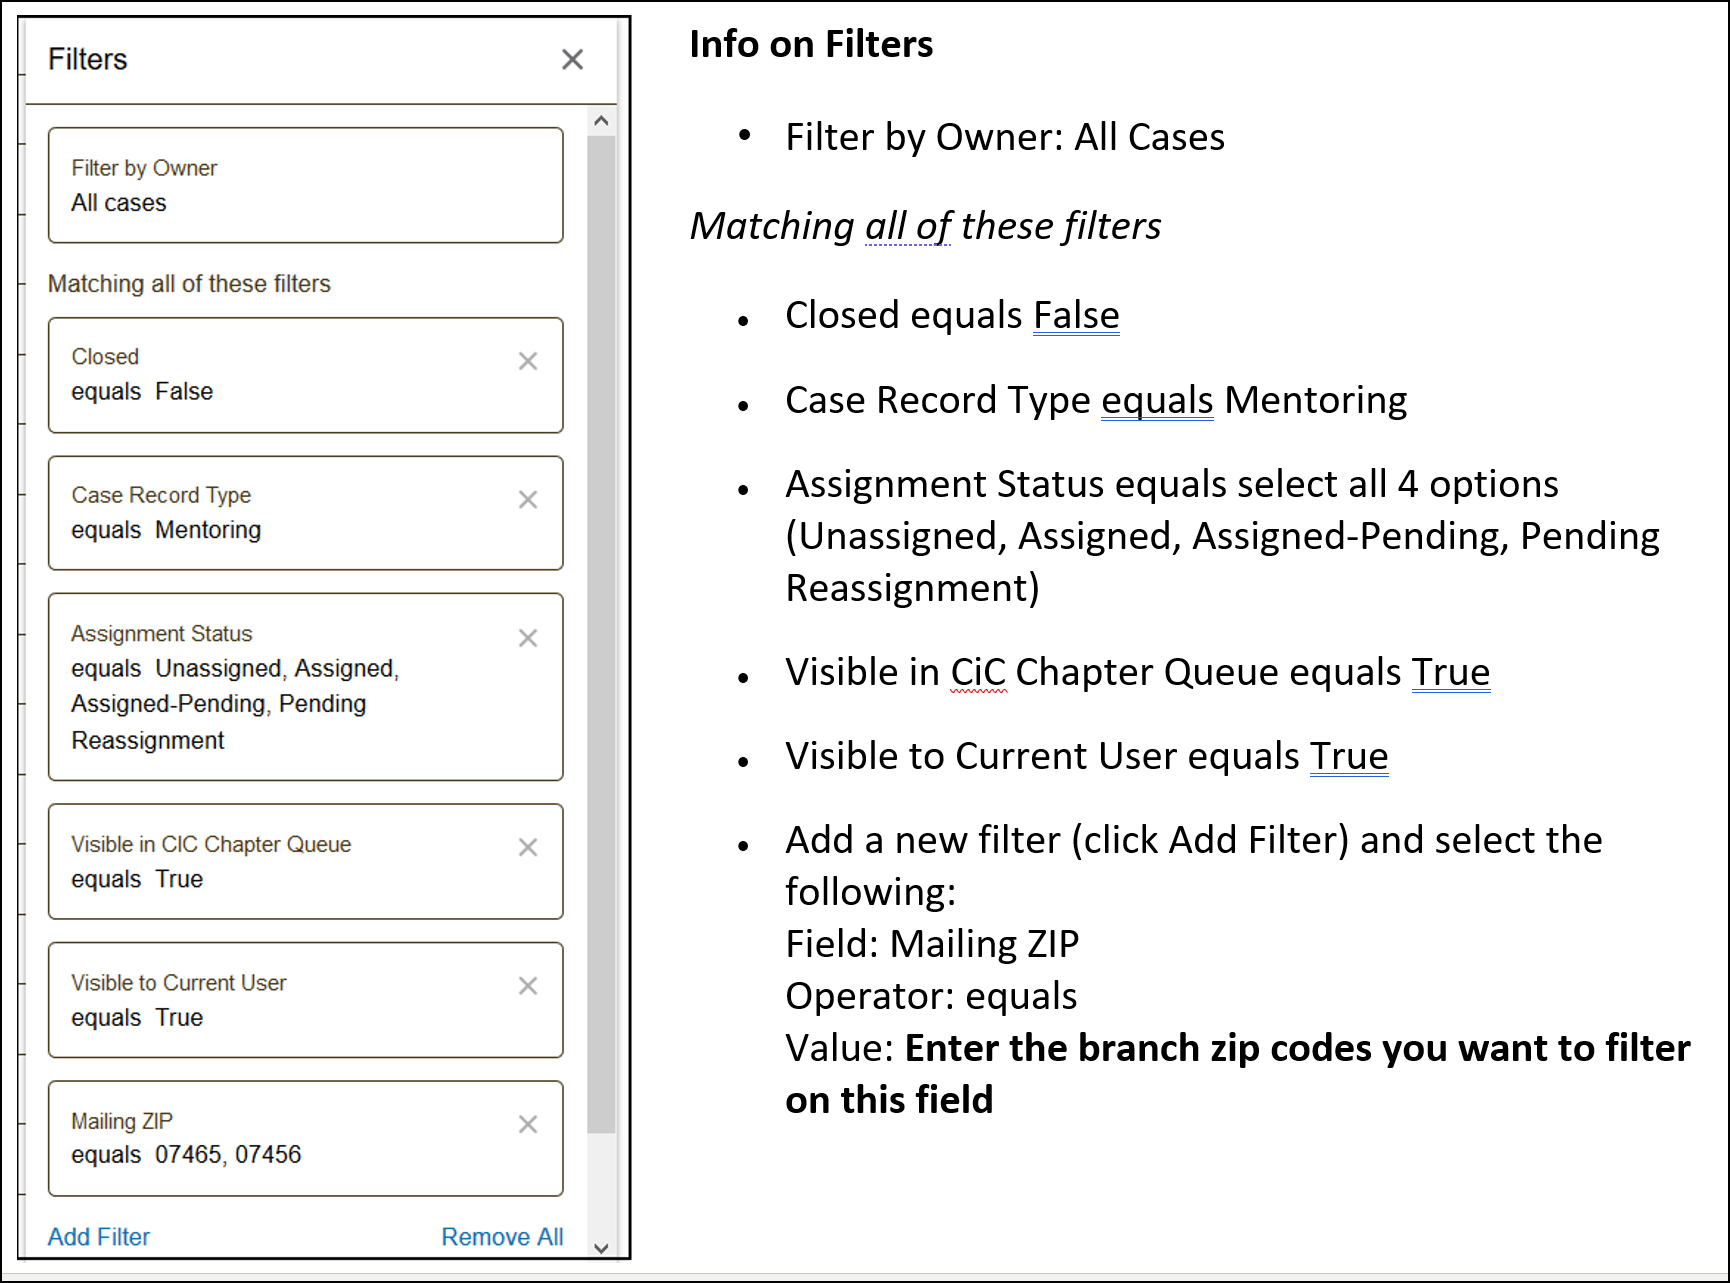Click the Remove All link
The width and height of the screenshot is (1730, 1283).
(502, 1237)
